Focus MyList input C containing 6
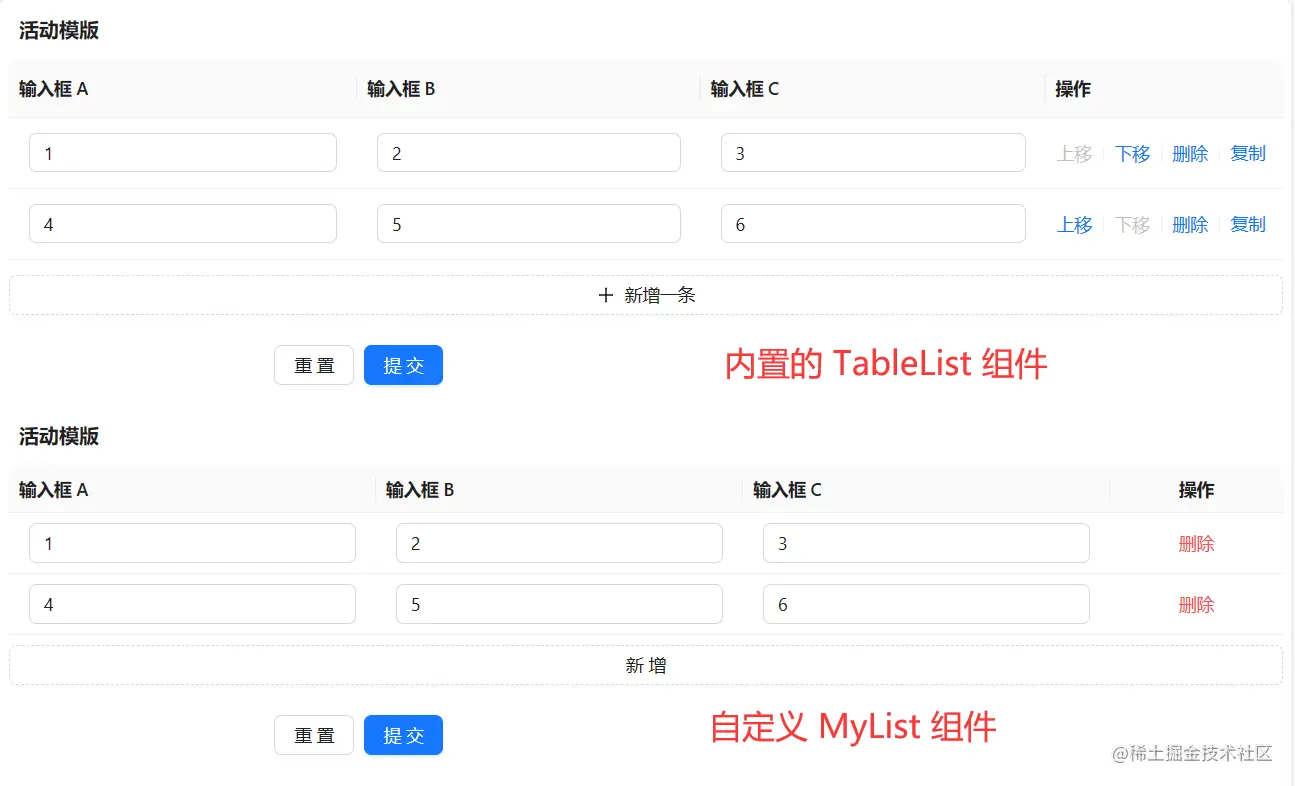Viewport: 1295px width, 786px height. (x=926, y=604)
